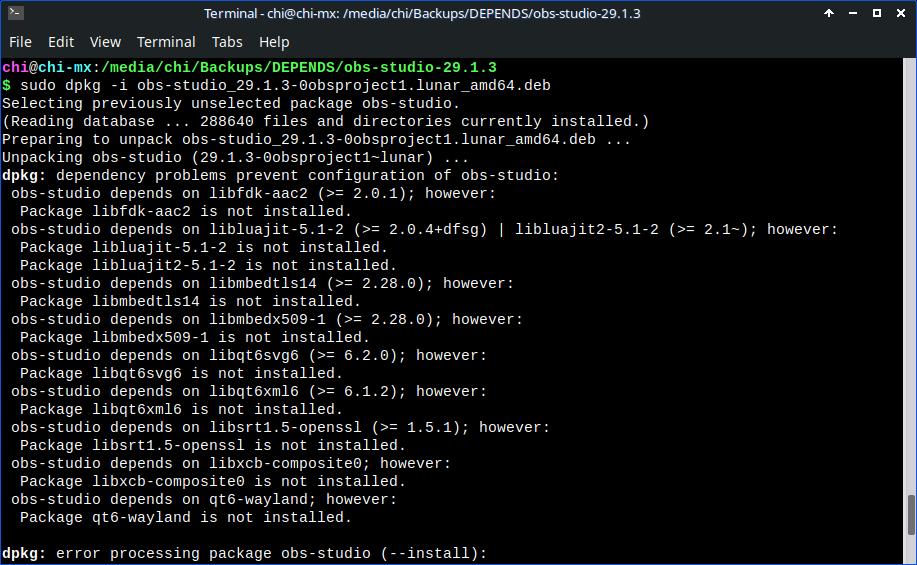Click 'depends on libxcb-composite0; however:' line
Viewport: 917px width, 565px height.
[x=231, y=464]
